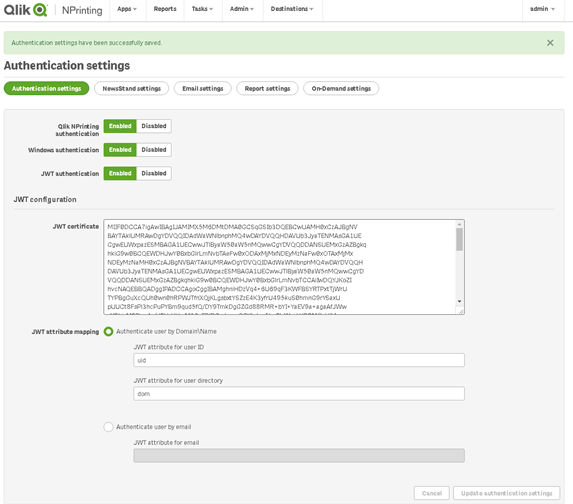Screen dimensions: 573x504
Task: Expand the Admin dropdown menu
Action: [242, 9]
